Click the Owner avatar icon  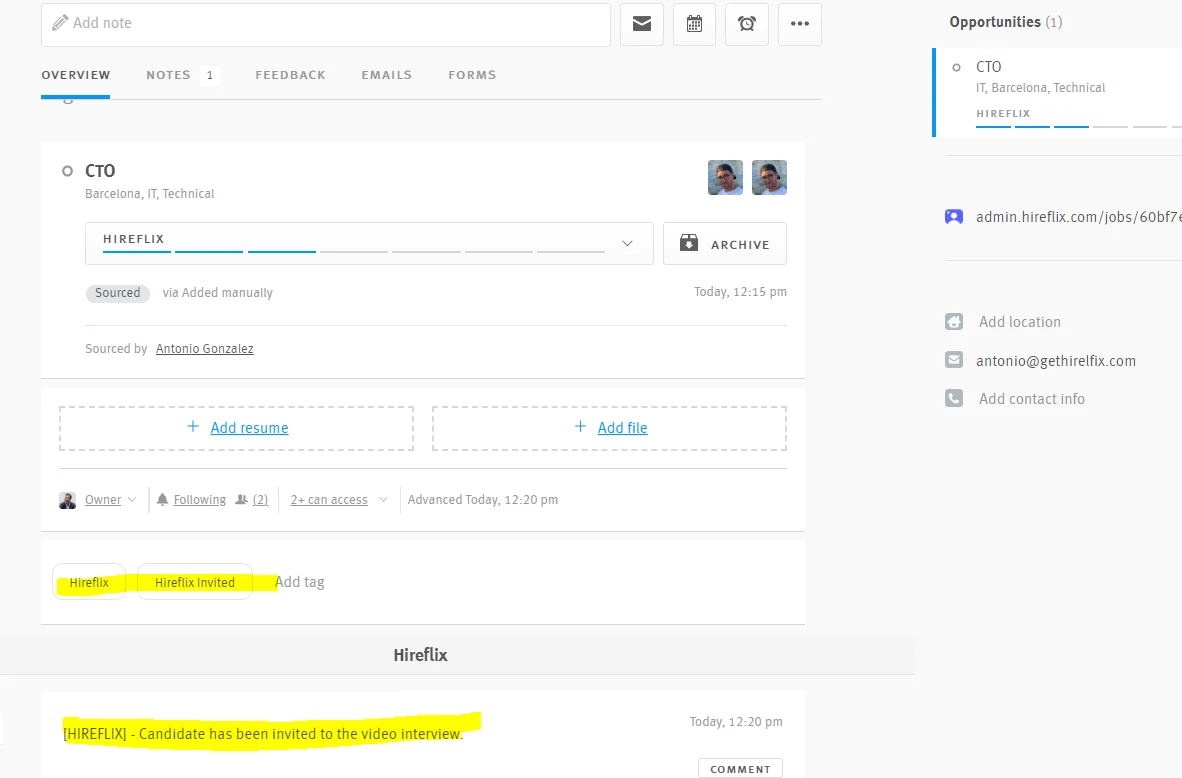pos(68,501)
